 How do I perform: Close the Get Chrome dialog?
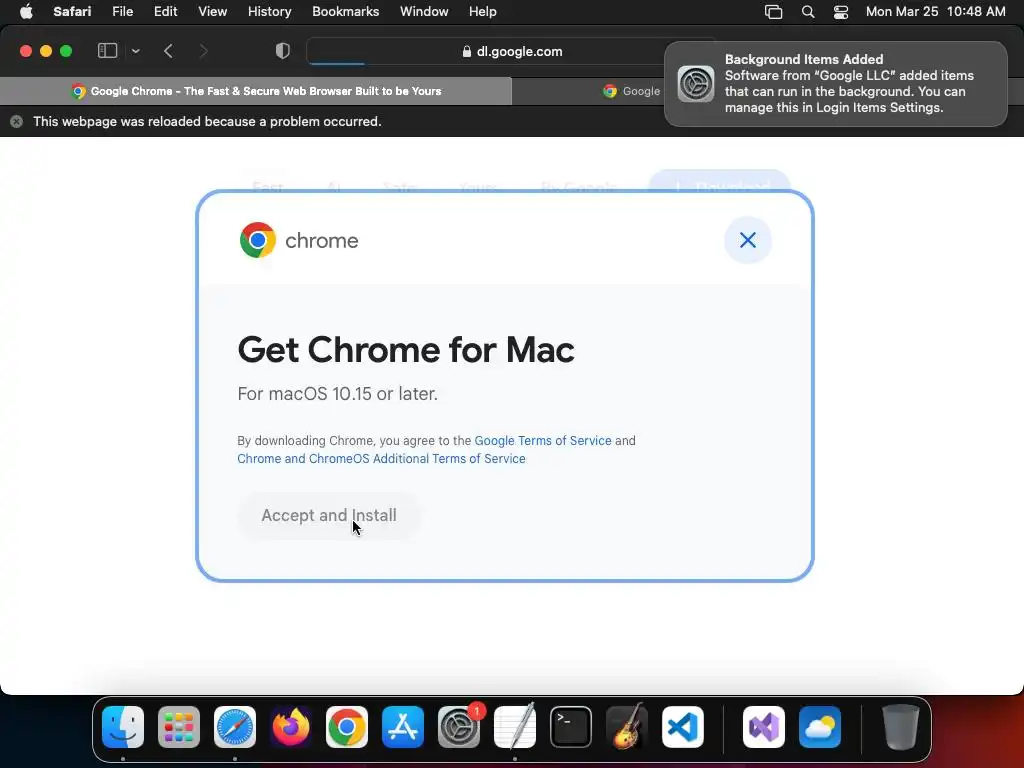(748, 240)
